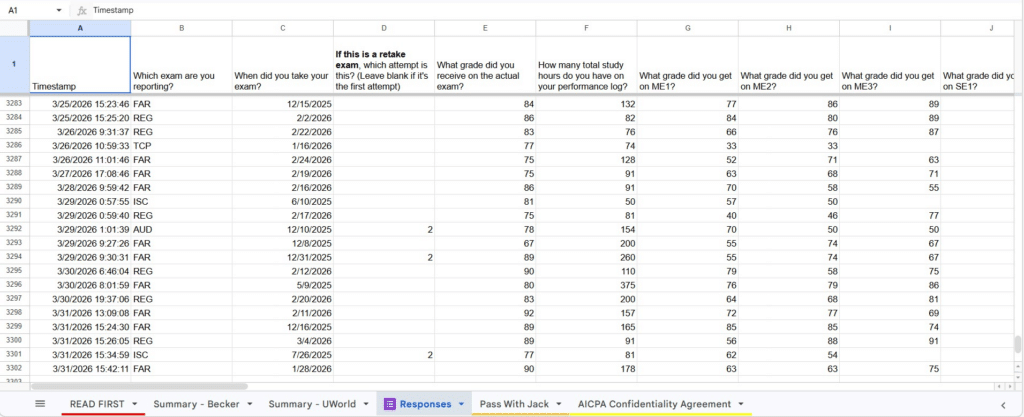
Task: Select column A header
Action: point(80,28)
